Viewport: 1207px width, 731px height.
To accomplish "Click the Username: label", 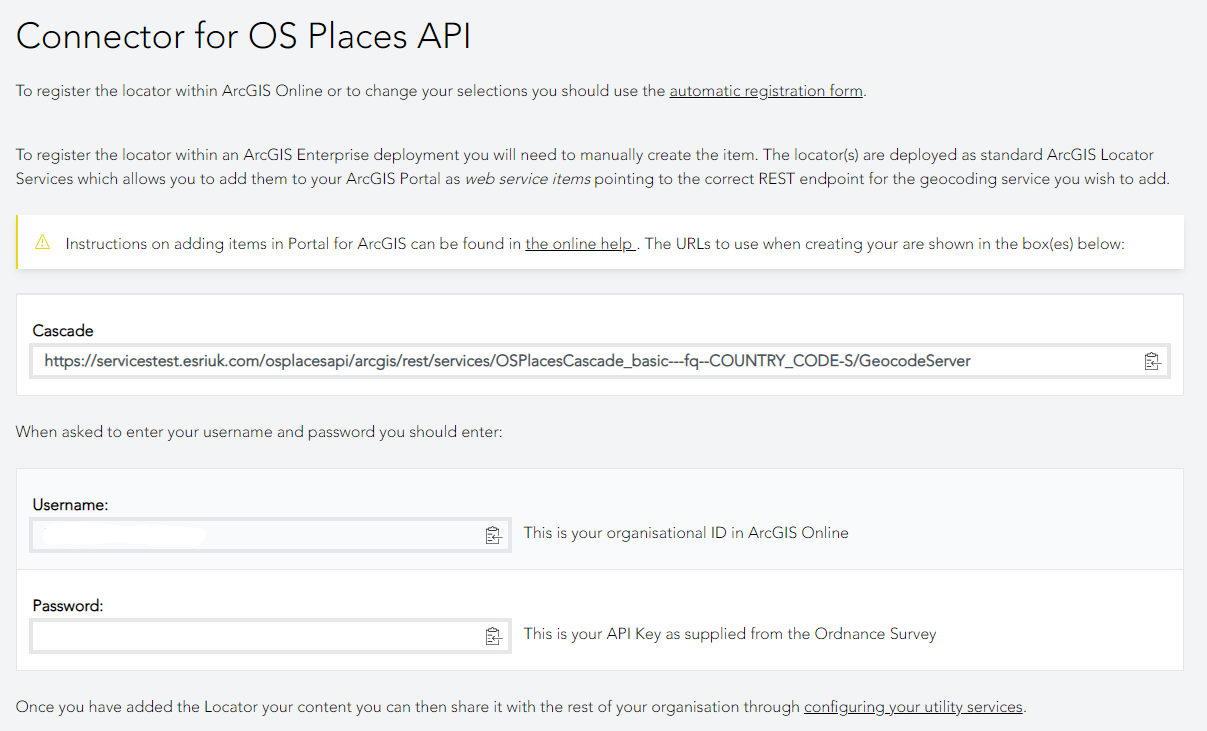I will click(70, 505).
